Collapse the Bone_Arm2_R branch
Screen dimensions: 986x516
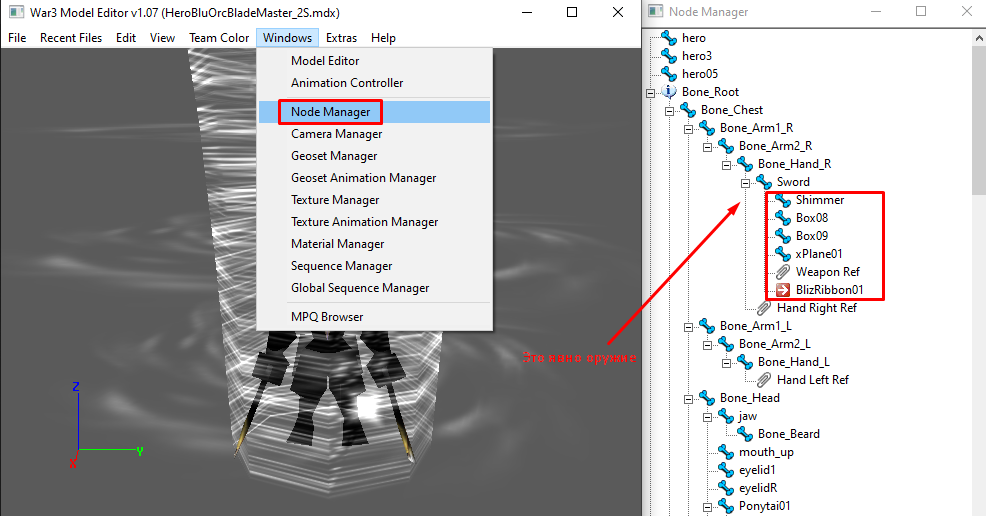coord(707,147)
